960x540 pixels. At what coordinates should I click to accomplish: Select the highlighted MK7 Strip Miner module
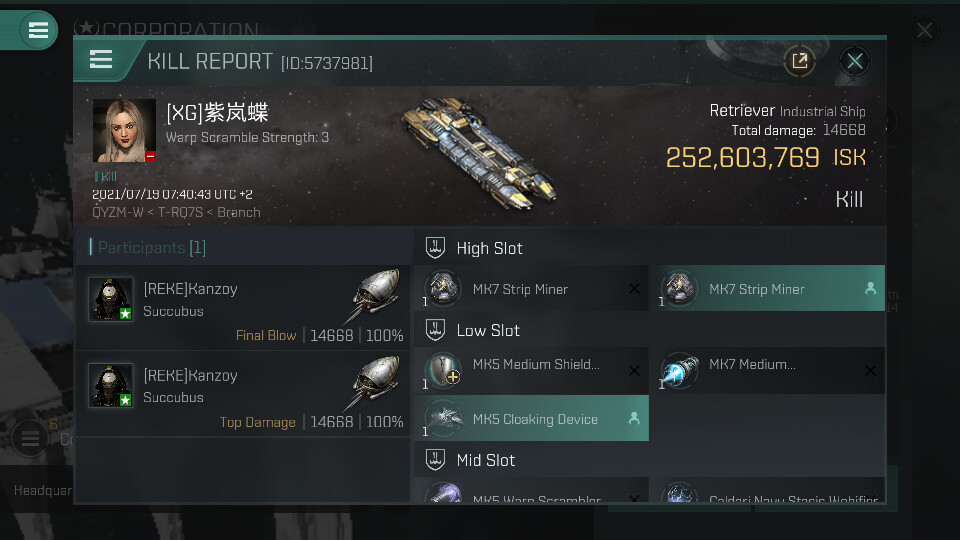768,288
